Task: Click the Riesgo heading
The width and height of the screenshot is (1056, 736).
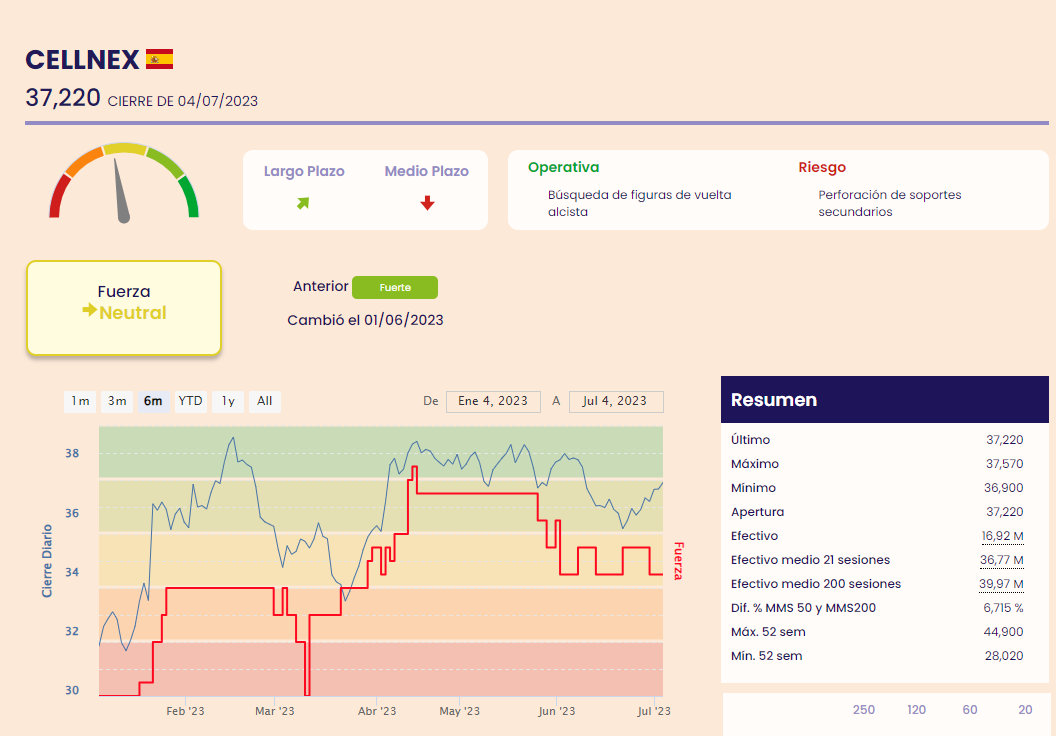Action: [x=822, y=167]
